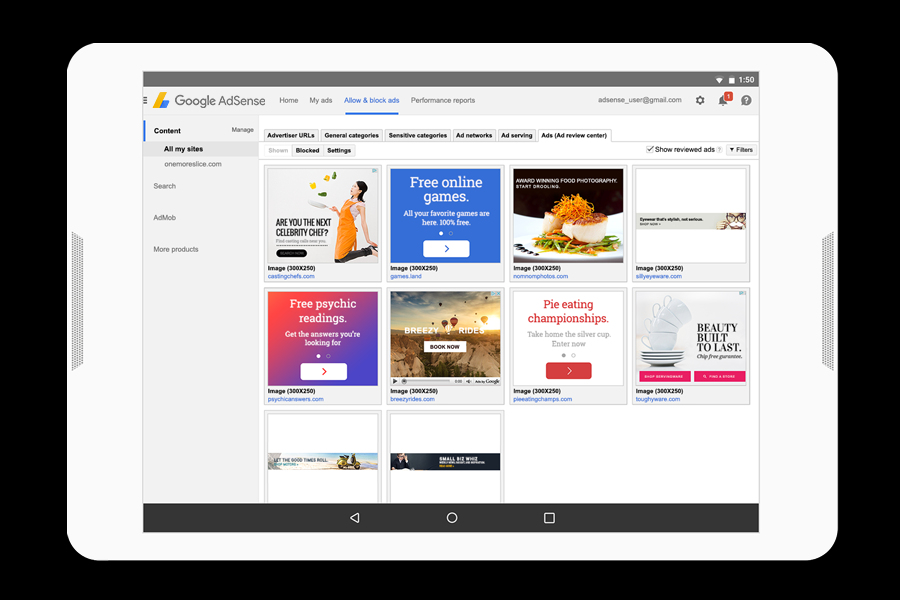
Task: Select the Free online games ad thumbnail
Action: pyautogui.click(x=445, y=215)
